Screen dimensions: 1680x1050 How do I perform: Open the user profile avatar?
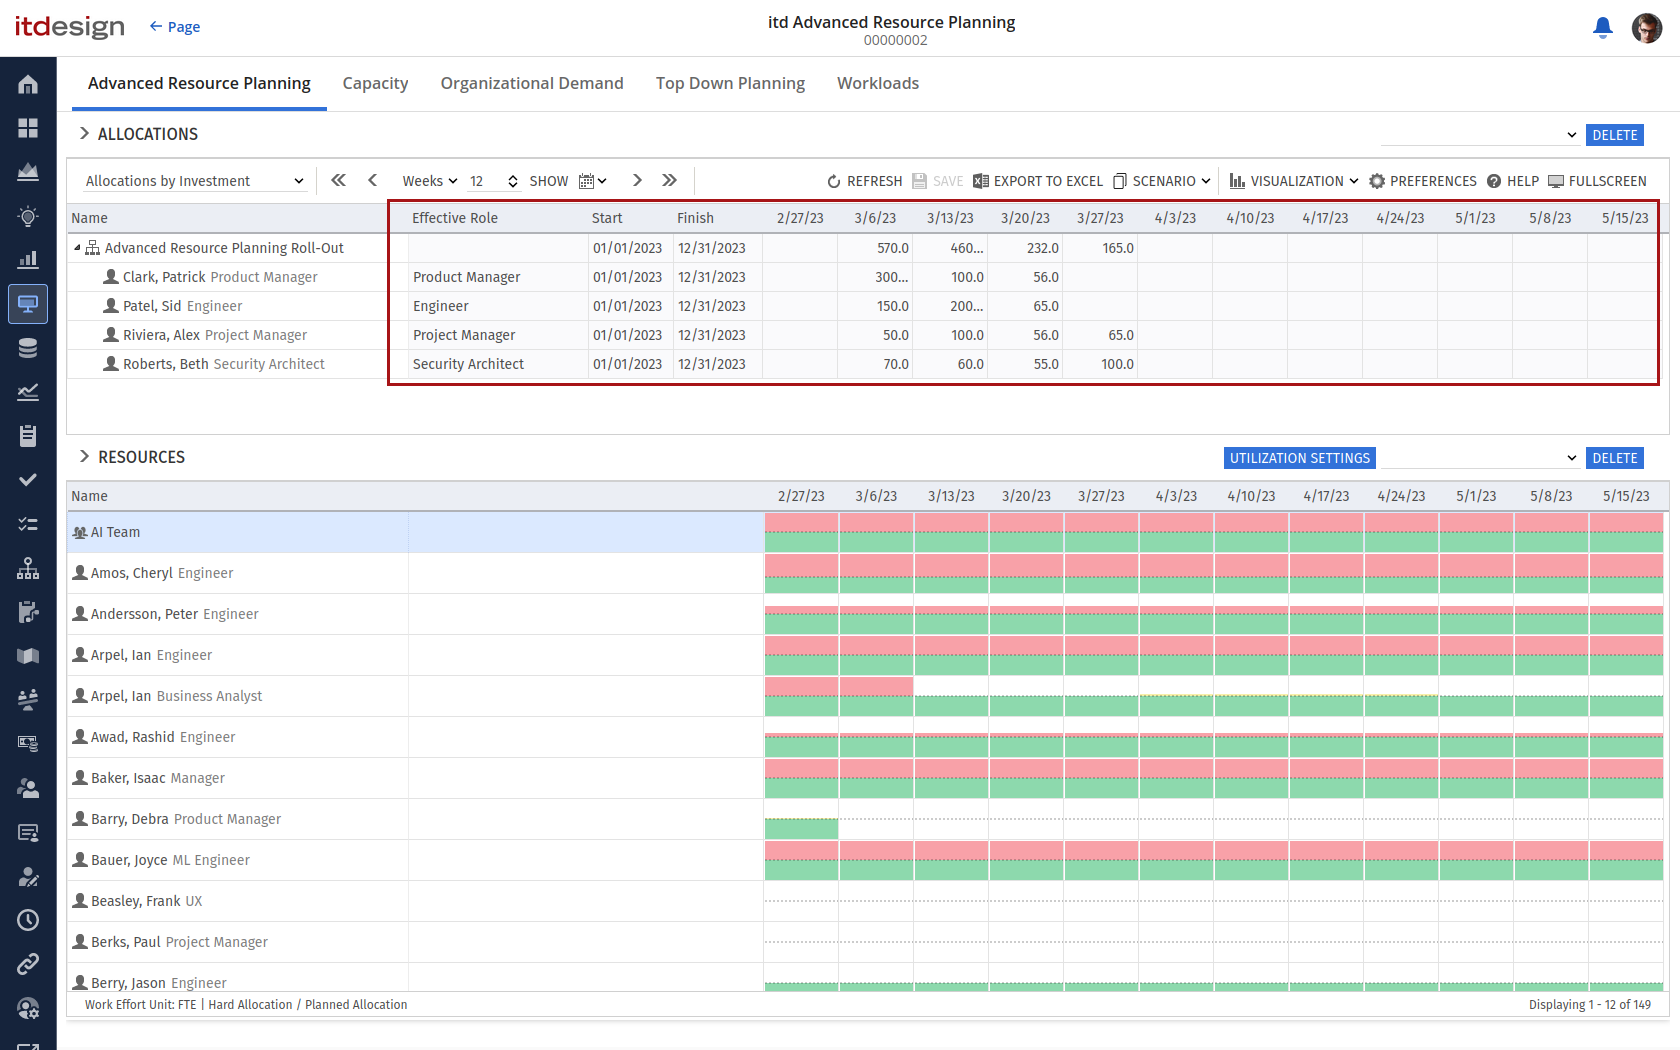click(x=1647, y=28)
